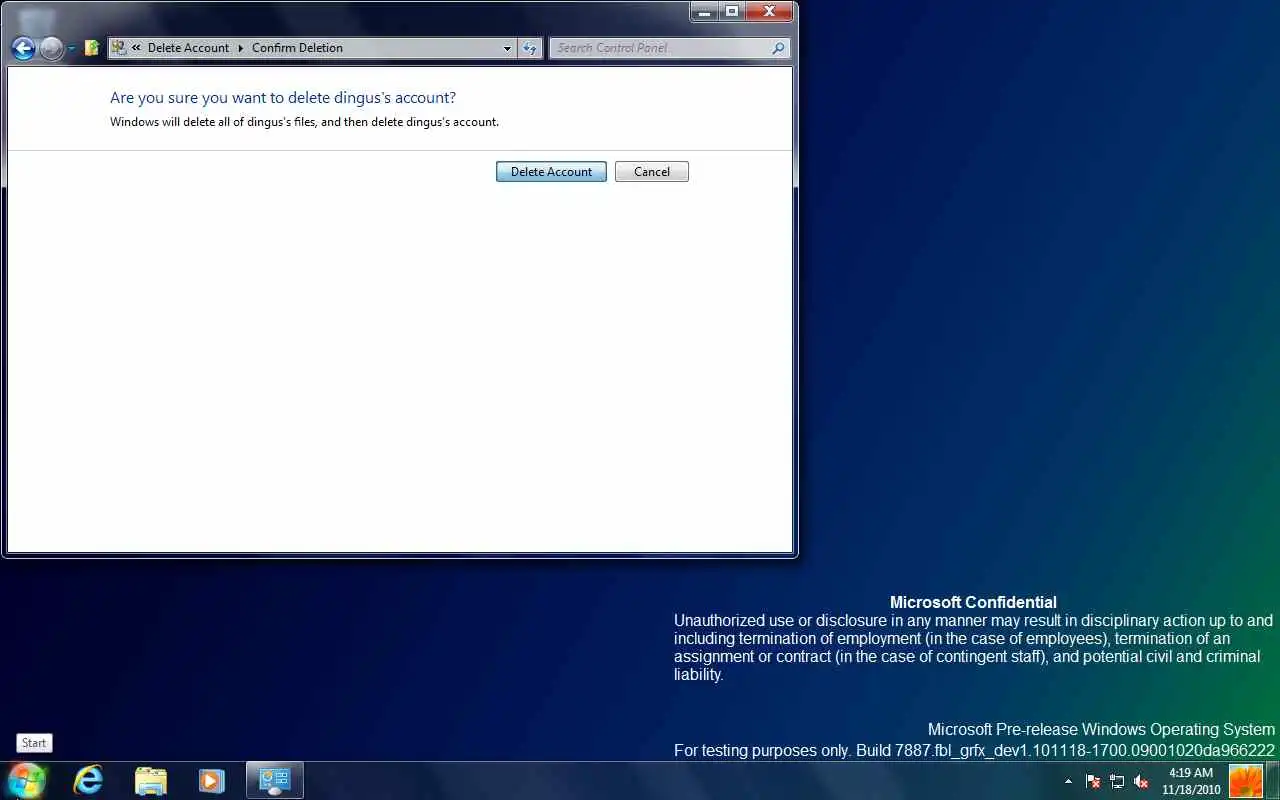Show hidden tray icons arrow
The height and width of the screenshot is (800, 1280).
[1068, 781]
